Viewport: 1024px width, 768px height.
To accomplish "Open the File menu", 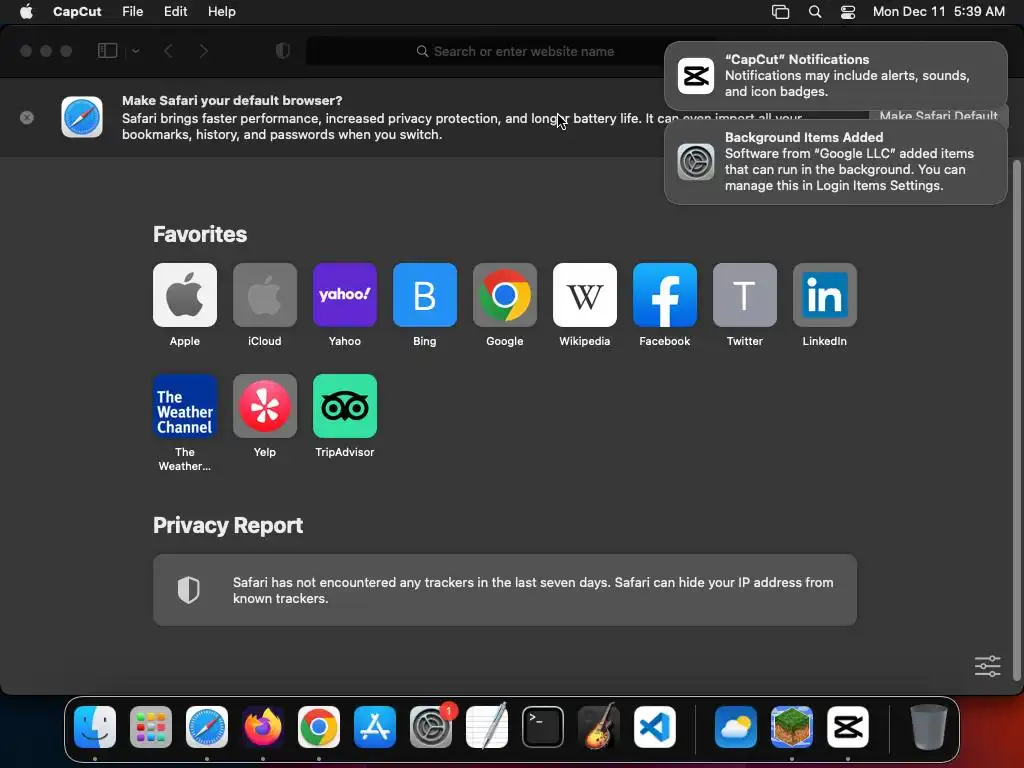I will pos(133,12).
